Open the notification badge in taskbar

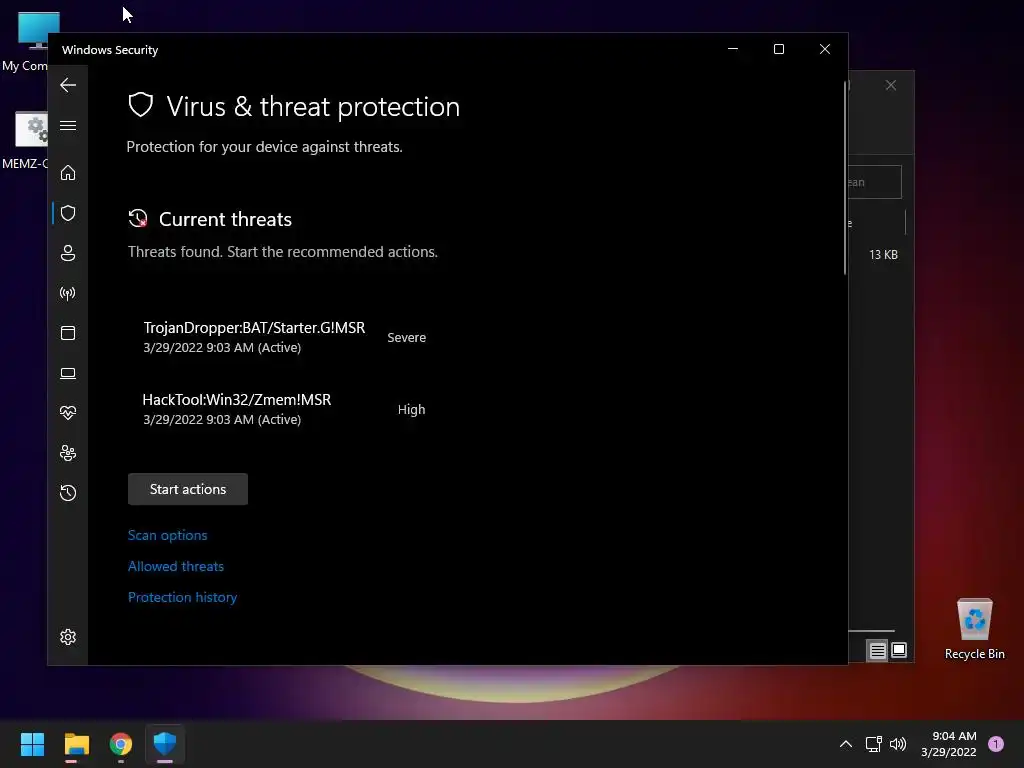point(996,744)
